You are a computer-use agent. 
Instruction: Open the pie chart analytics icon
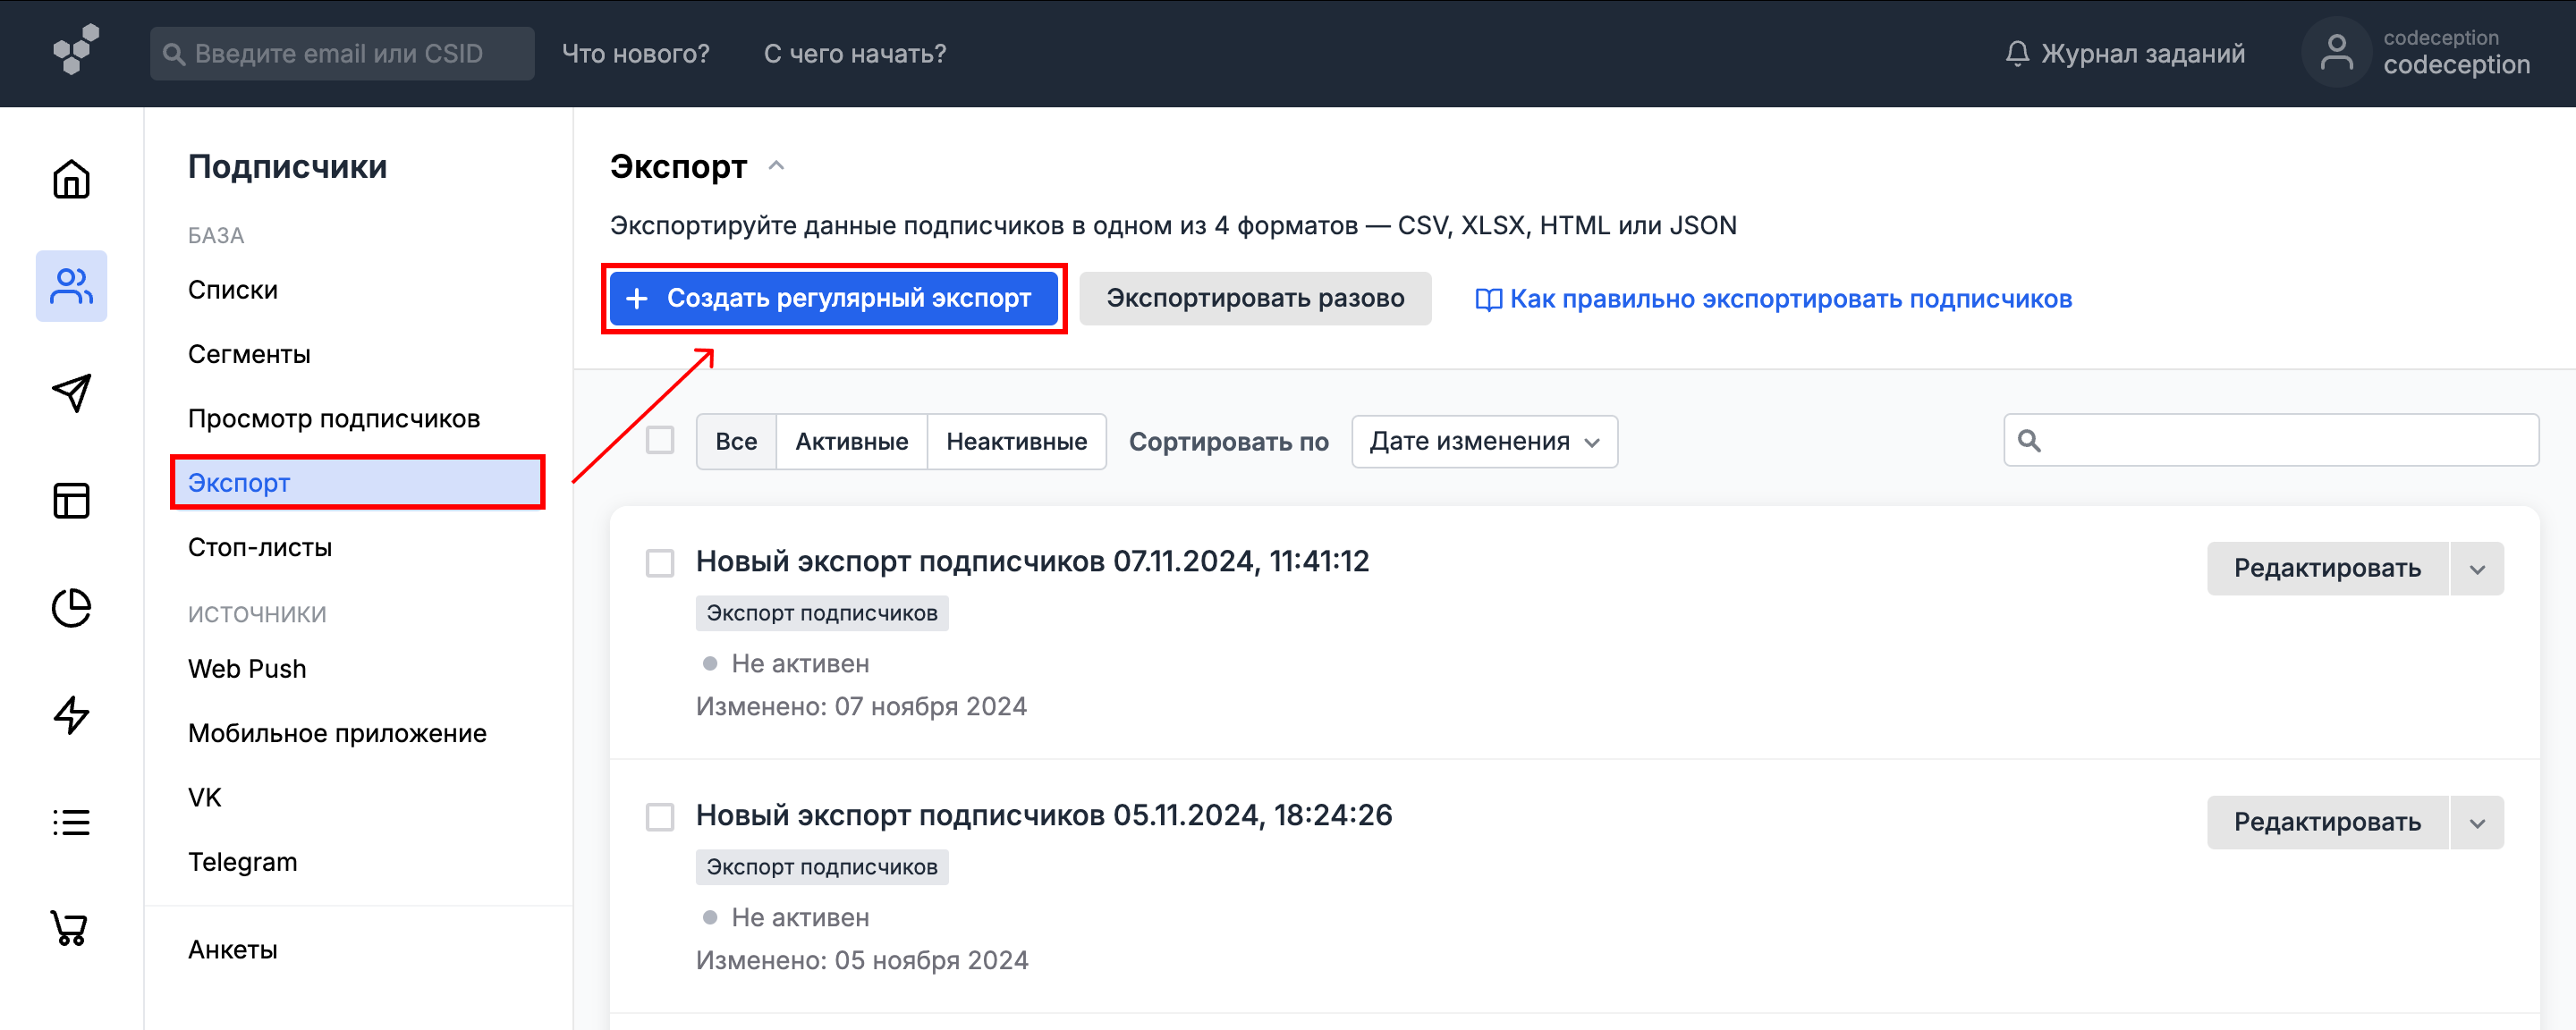[71, 608]
